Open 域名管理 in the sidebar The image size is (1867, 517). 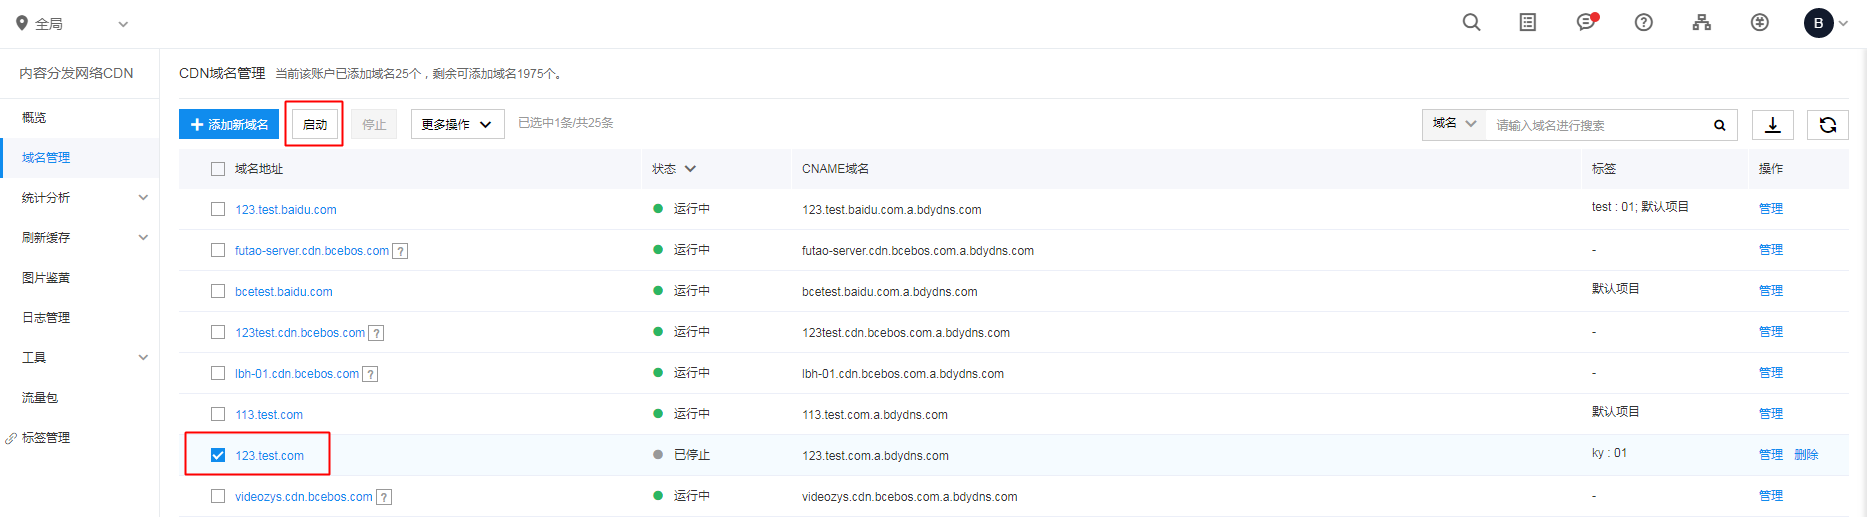(46, 158)
